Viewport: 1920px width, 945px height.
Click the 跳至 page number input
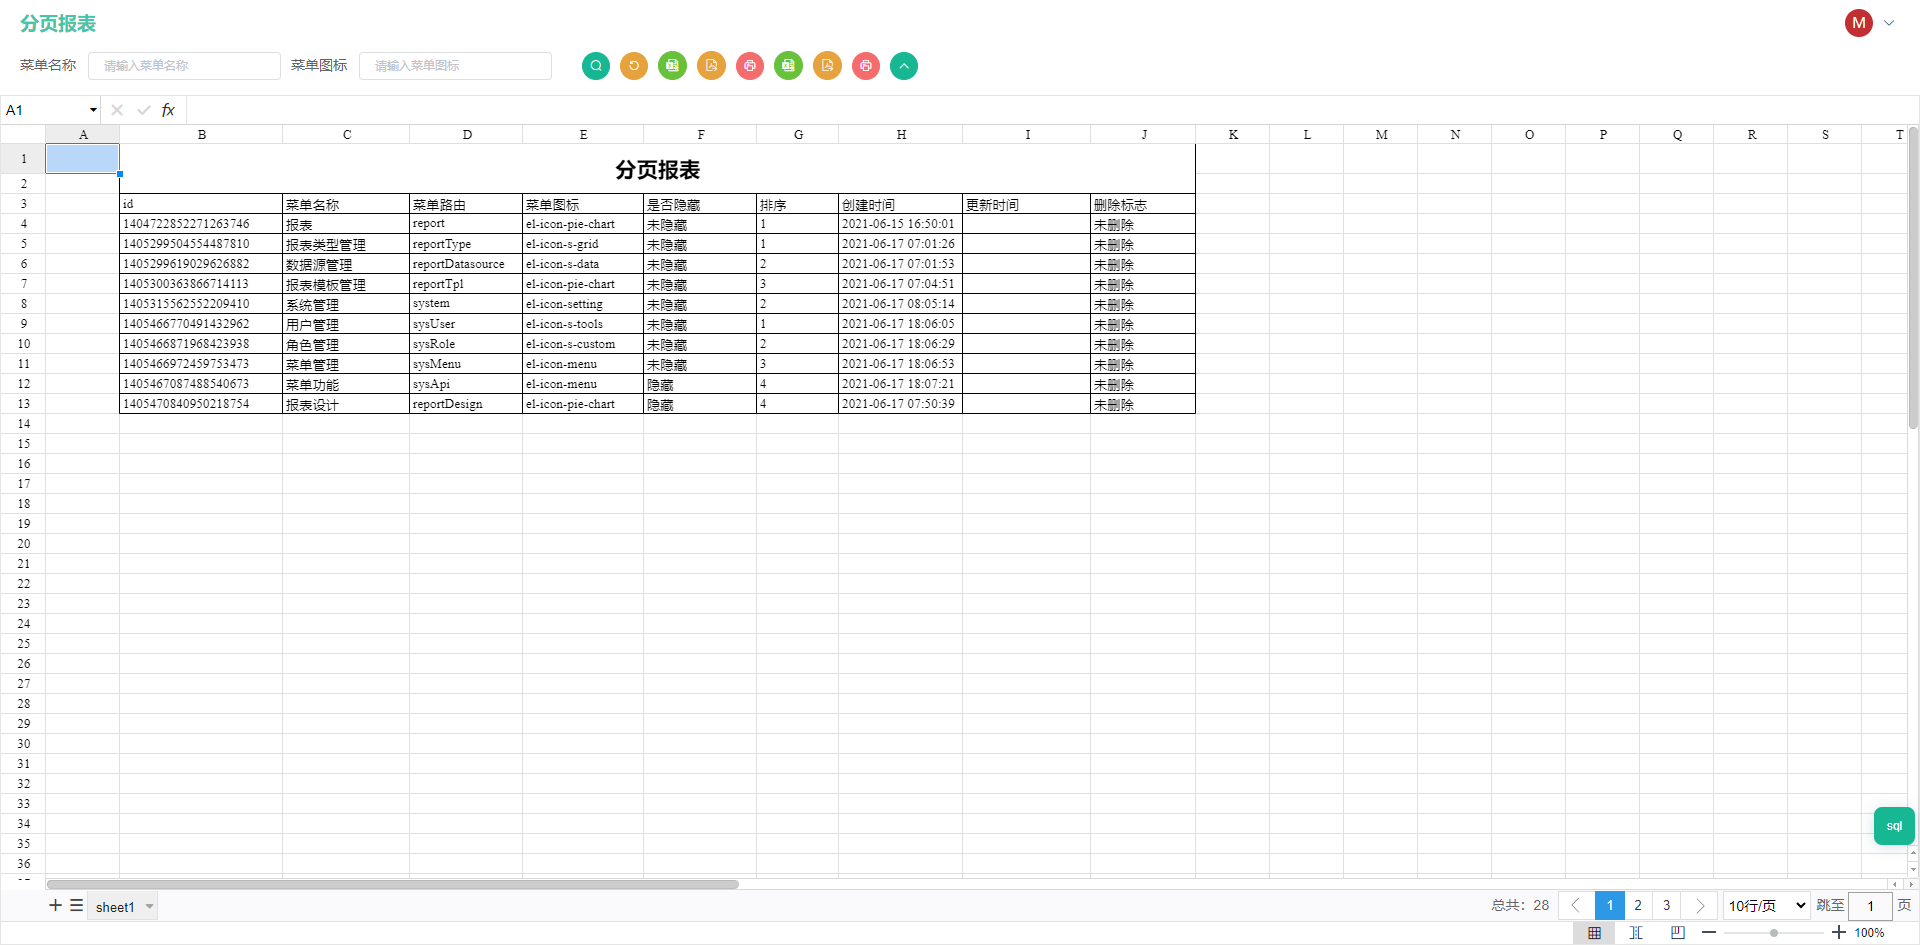pos(1870,905)
